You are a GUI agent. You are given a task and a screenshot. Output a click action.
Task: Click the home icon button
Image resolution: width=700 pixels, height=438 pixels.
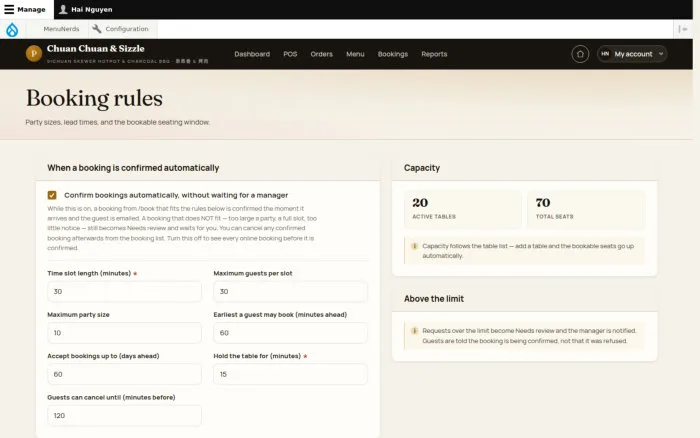580,54
